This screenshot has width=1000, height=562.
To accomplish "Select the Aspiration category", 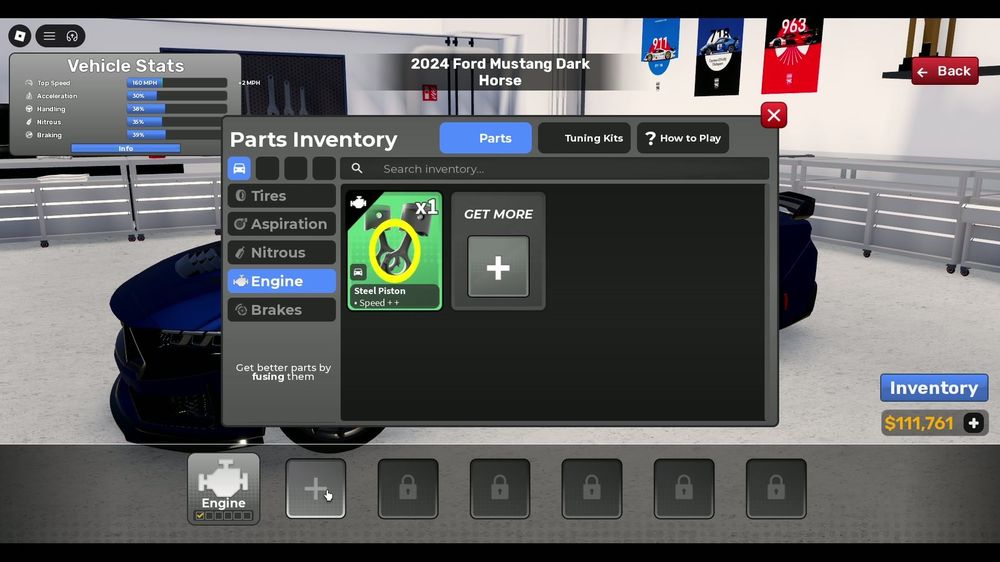I will [x=281, y=224].
